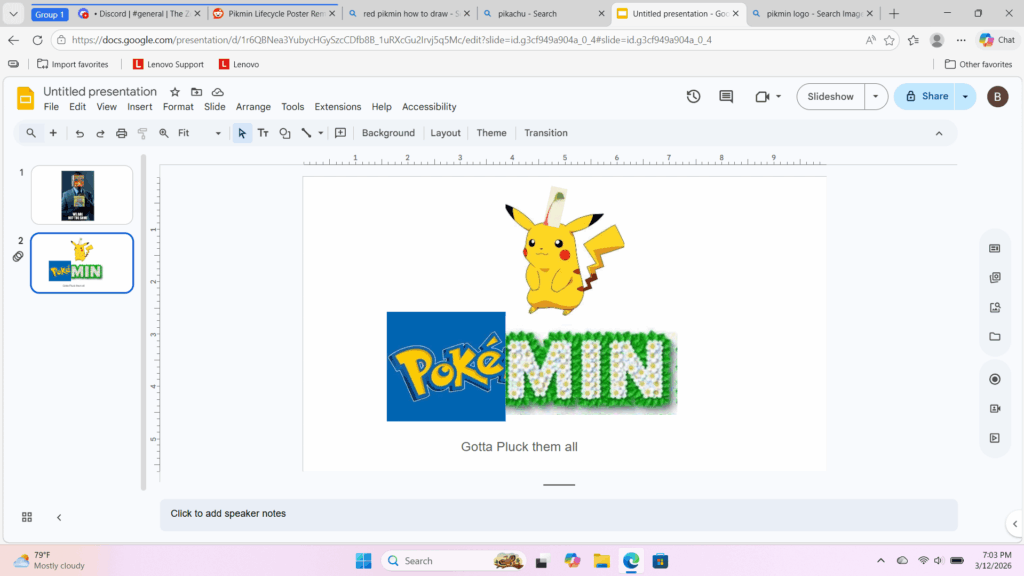
Task: Open the Insert menu
Action: pos(139,106)
